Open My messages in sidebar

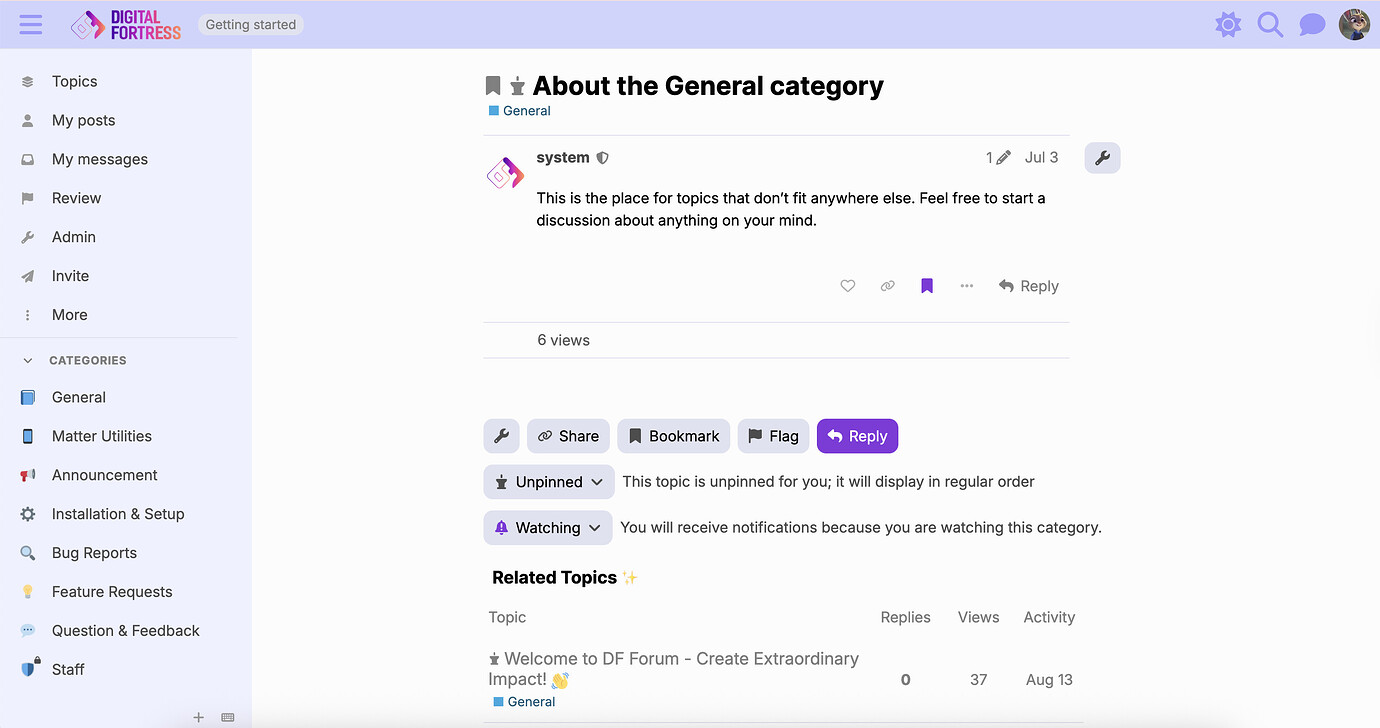coord(99,159)
